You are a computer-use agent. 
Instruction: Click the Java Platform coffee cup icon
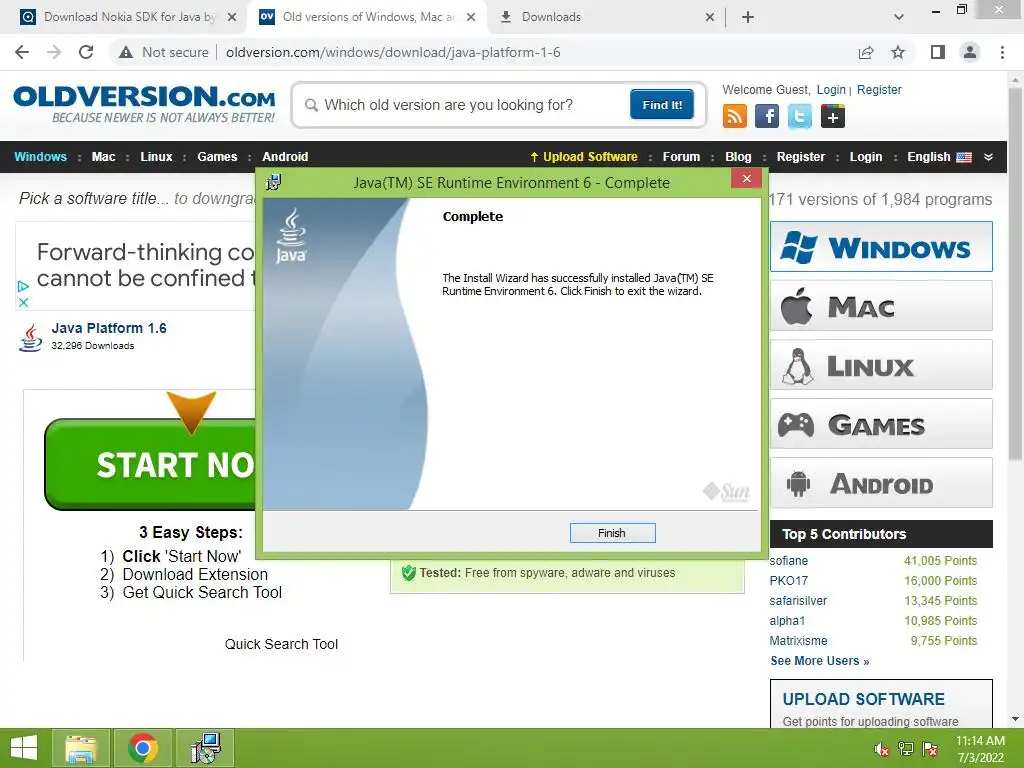31,338
